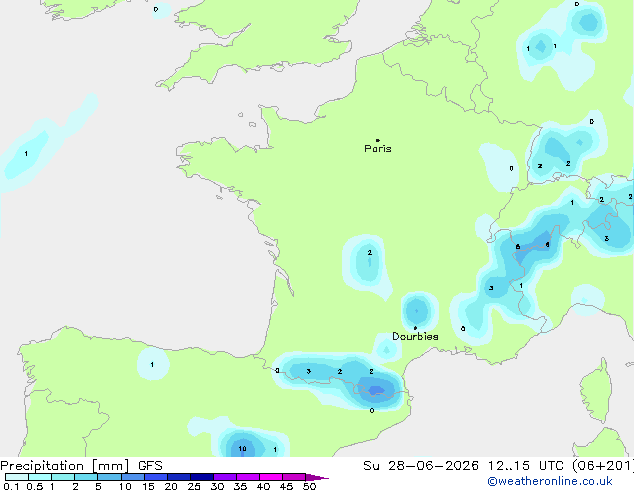Click the value 10 over northeastern Spain
This screenshot has height=490, width=634.
242,448
